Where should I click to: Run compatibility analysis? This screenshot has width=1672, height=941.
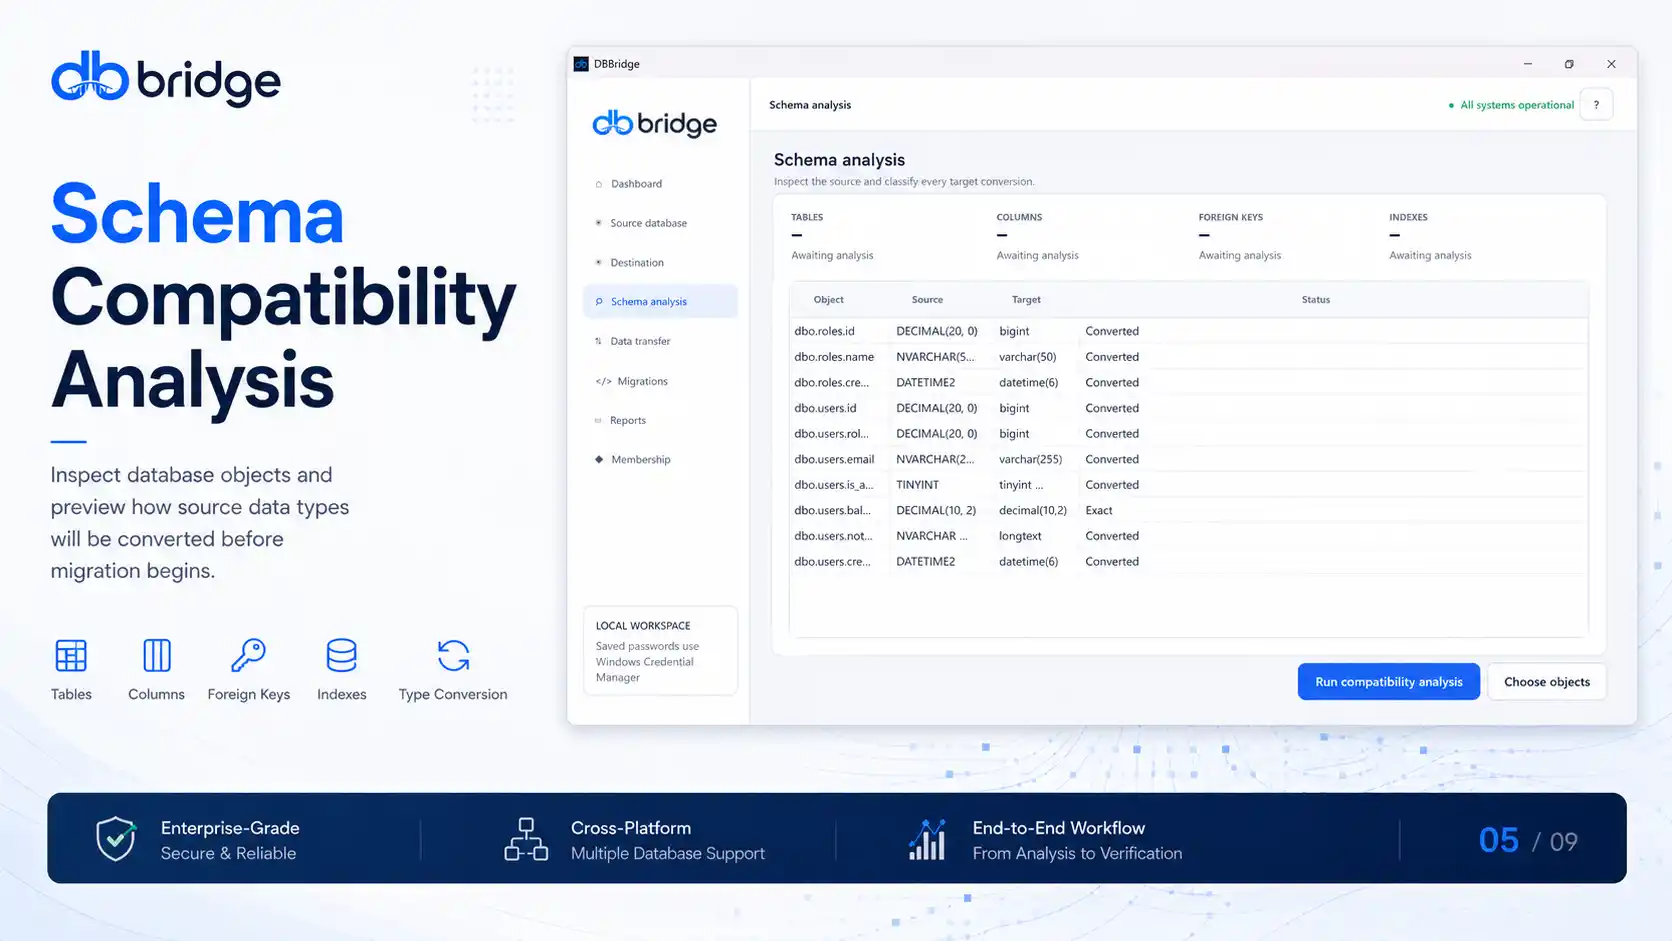(x=1388, y=682)
